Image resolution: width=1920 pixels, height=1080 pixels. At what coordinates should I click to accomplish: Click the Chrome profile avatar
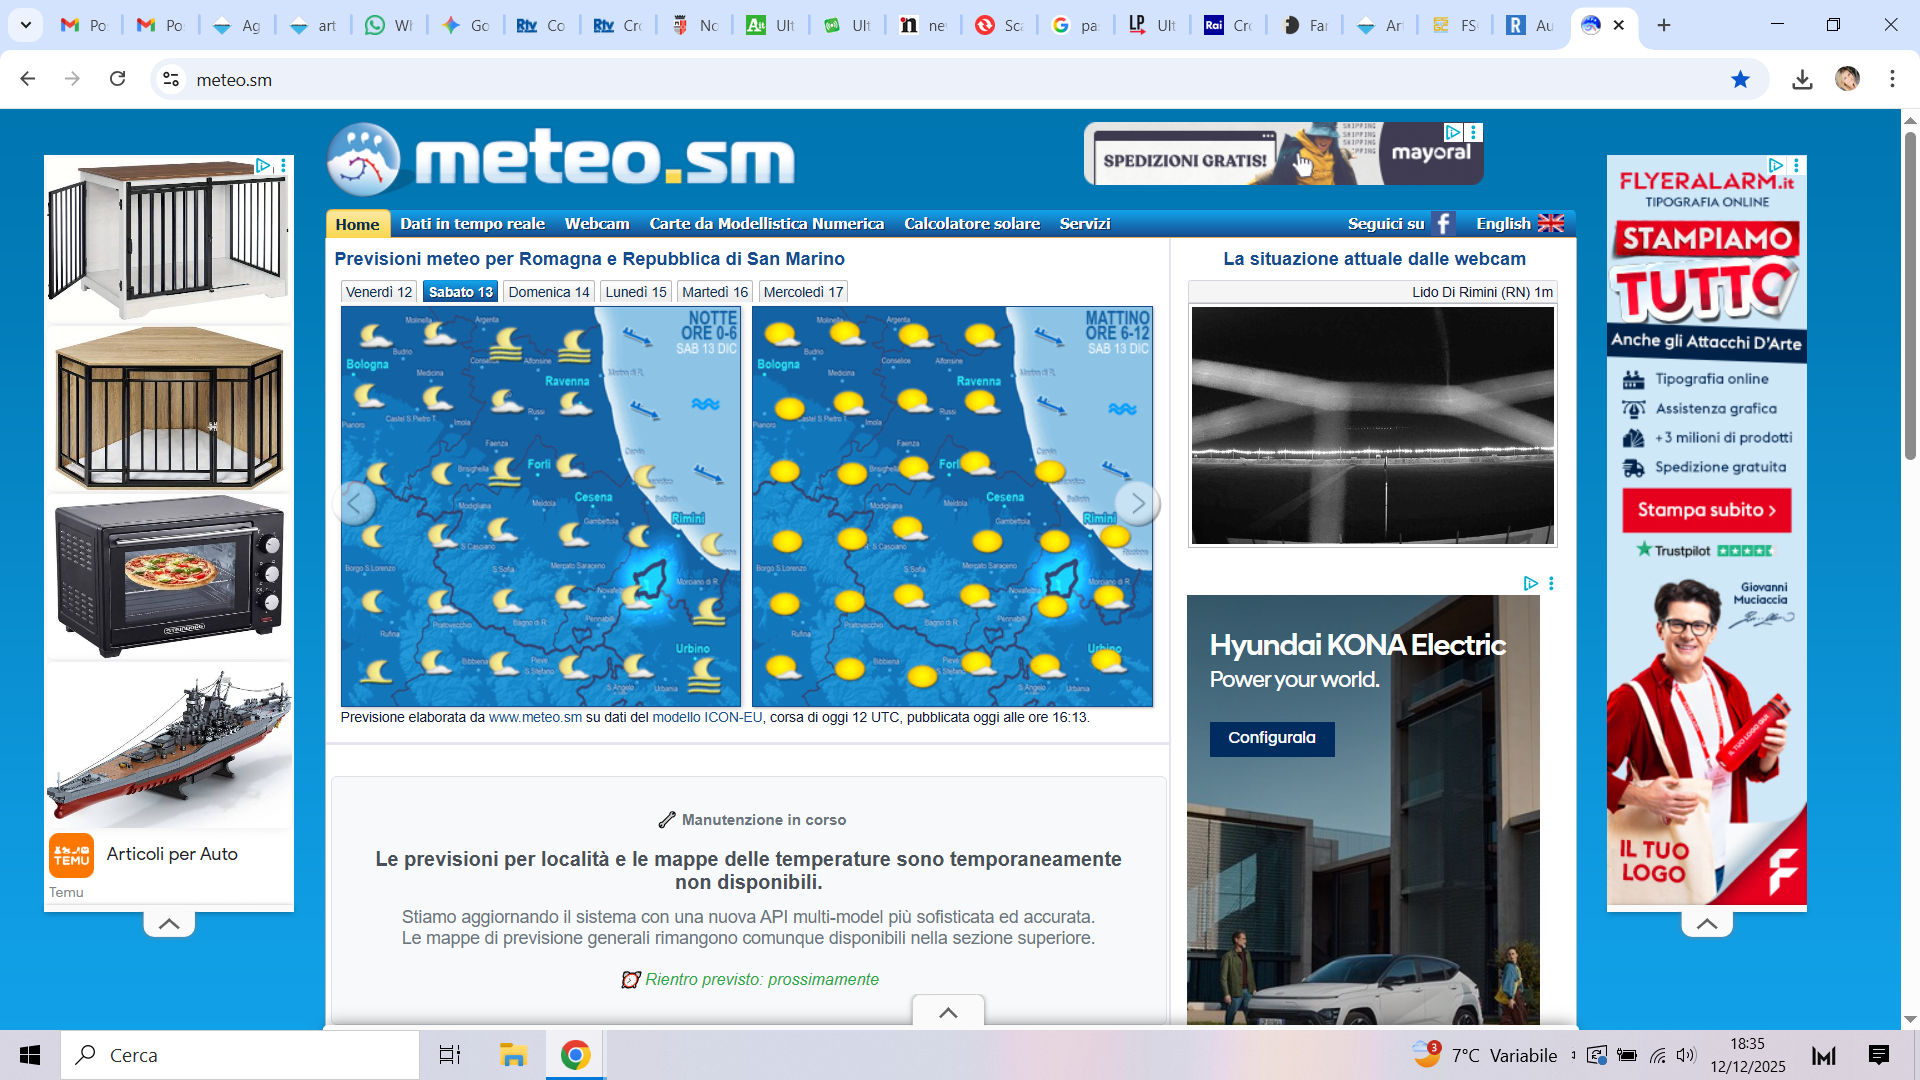click(1847, 80)
